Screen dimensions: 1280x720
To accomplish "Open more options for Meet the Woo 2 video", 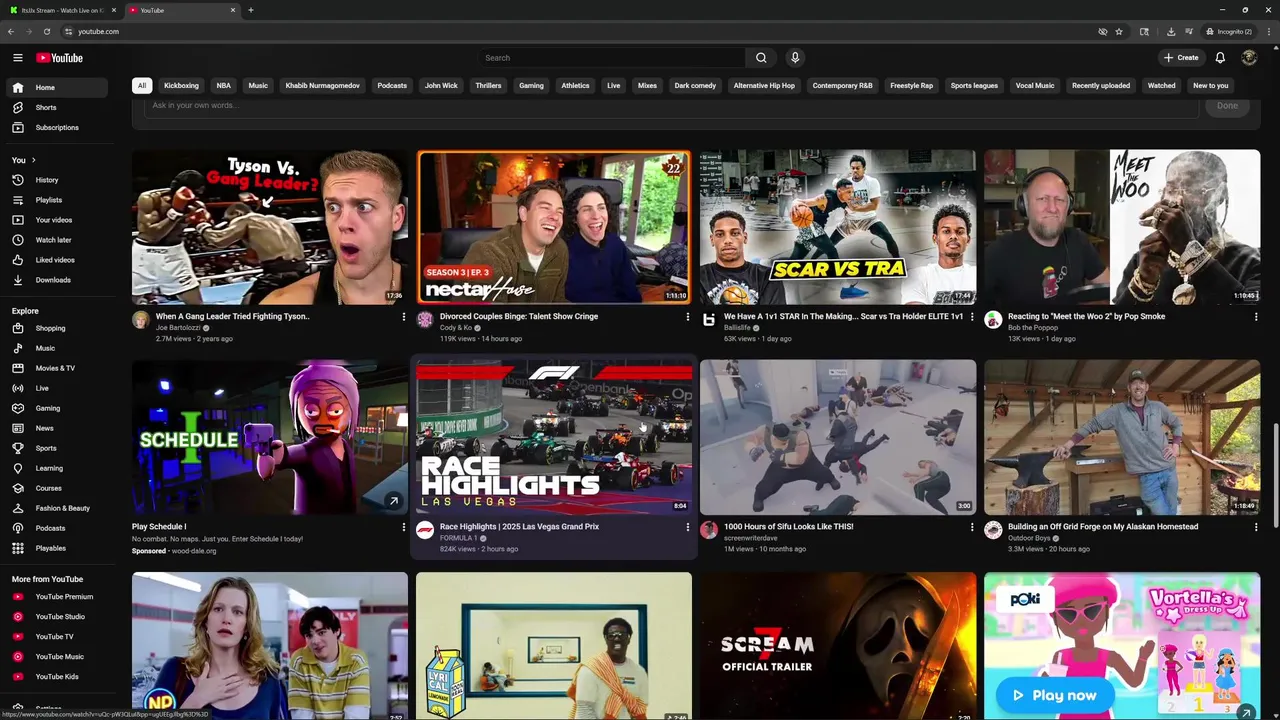I will 1256,317.
